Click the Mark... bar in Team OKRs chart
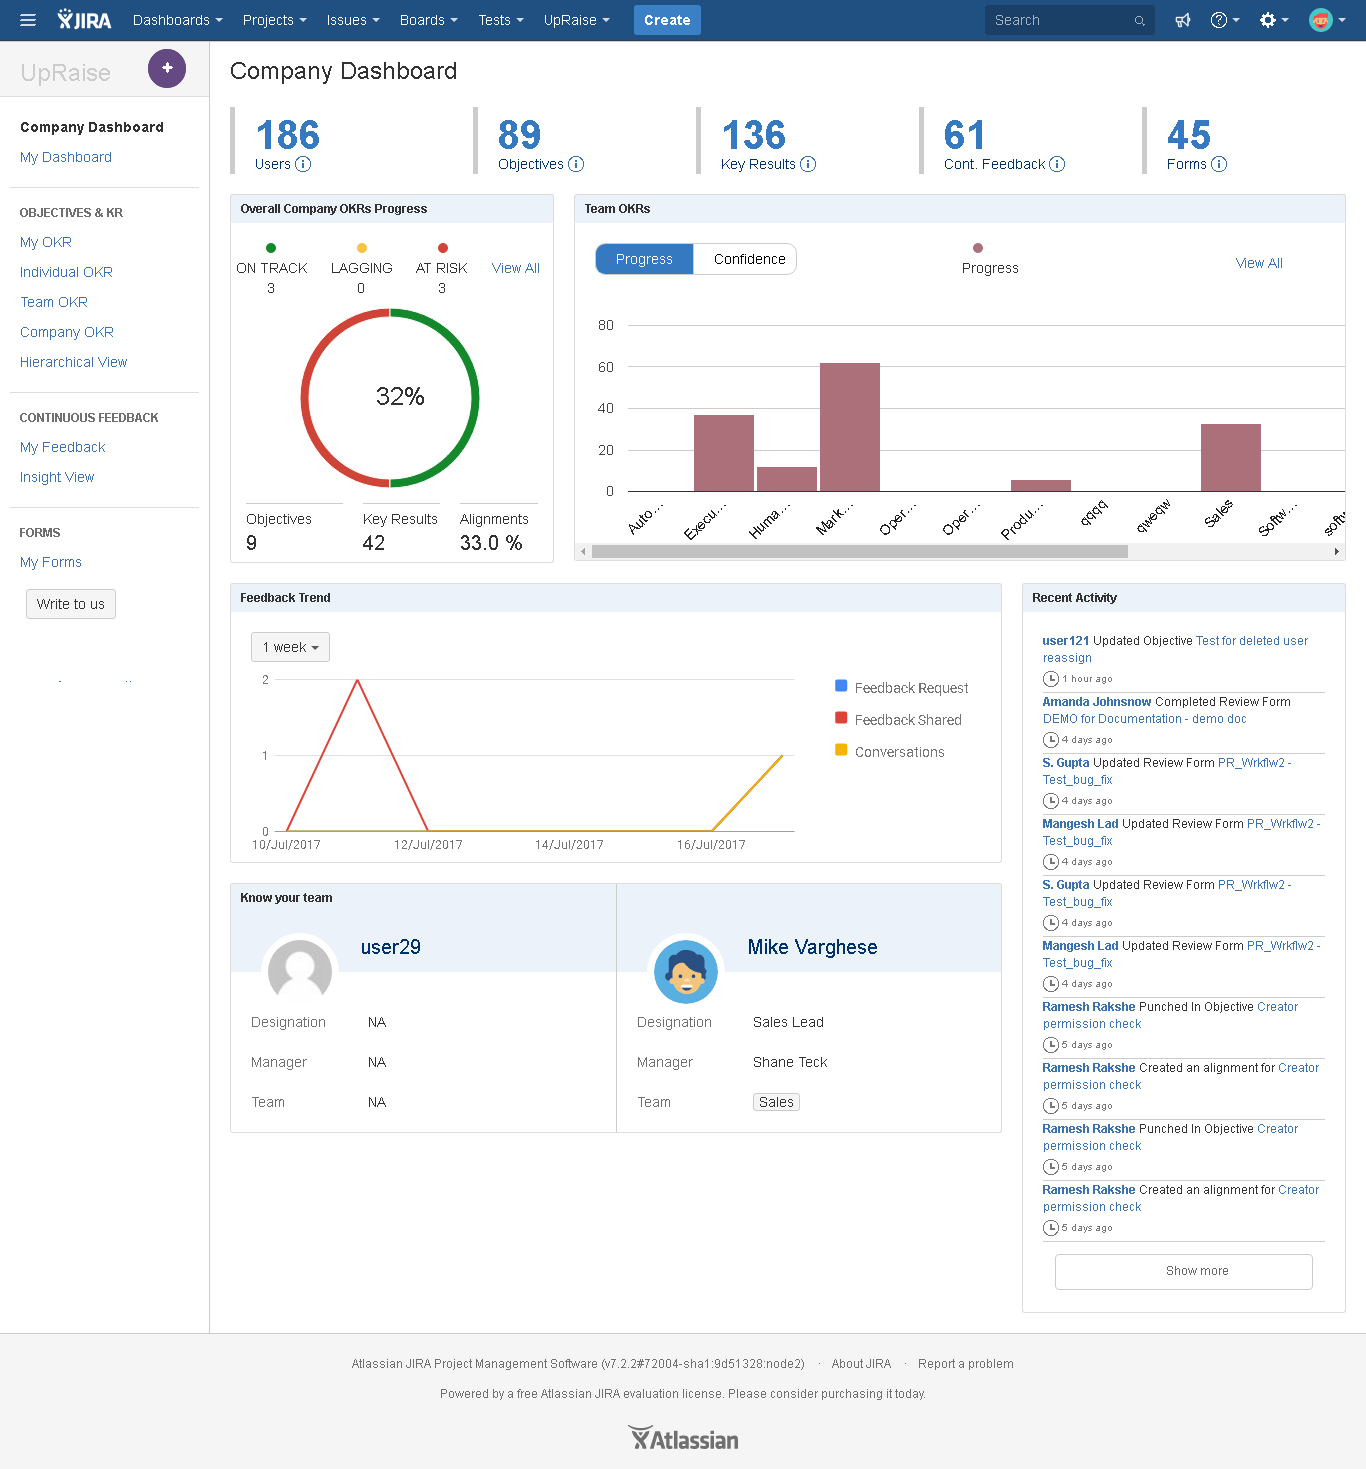This screenshot has height=1469, width=1366. point(850,427)
